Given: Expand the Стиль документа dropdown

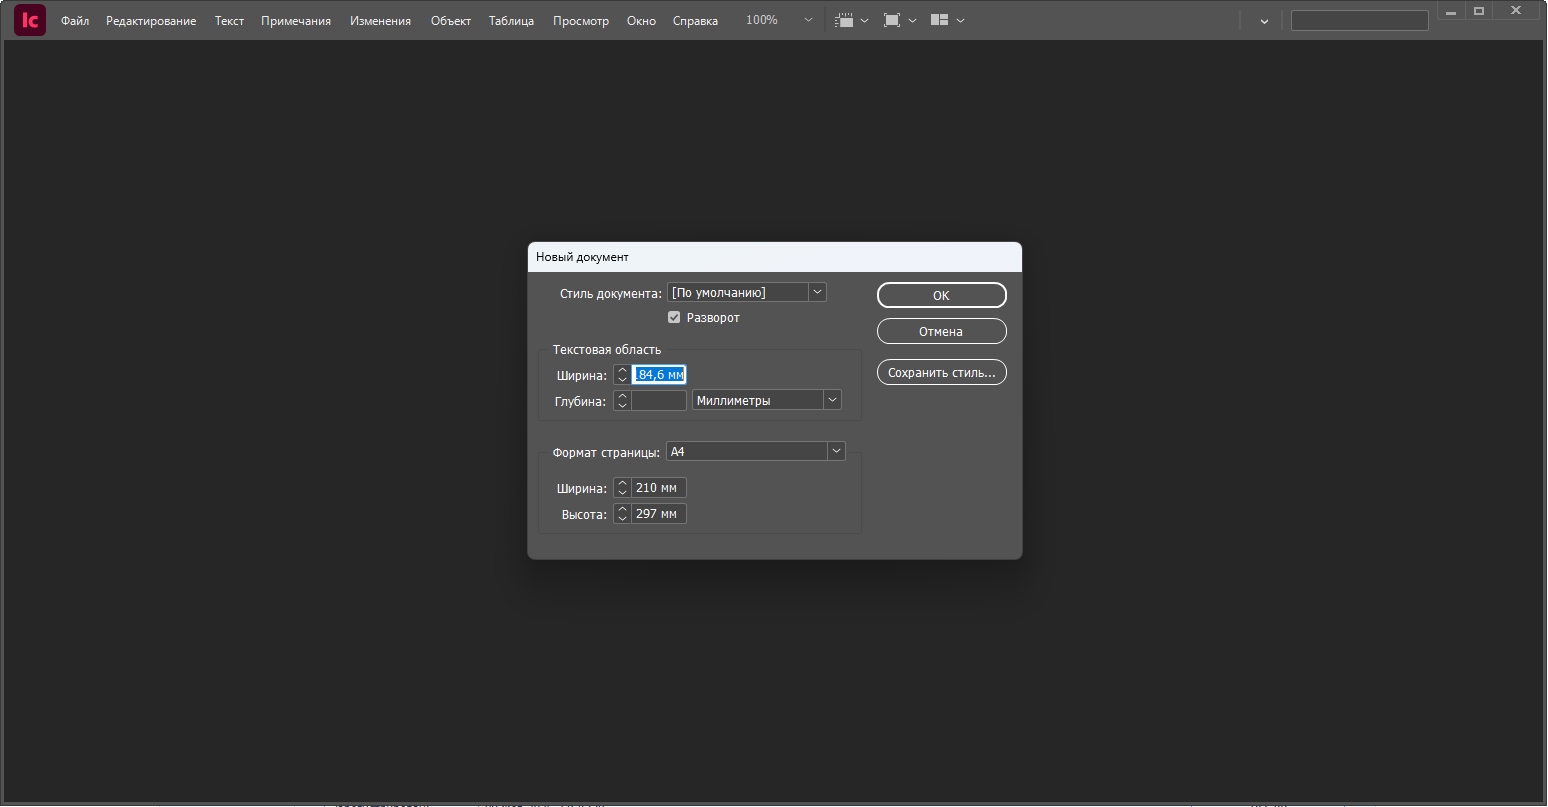Looking at the screenshot, I should 817,292.
